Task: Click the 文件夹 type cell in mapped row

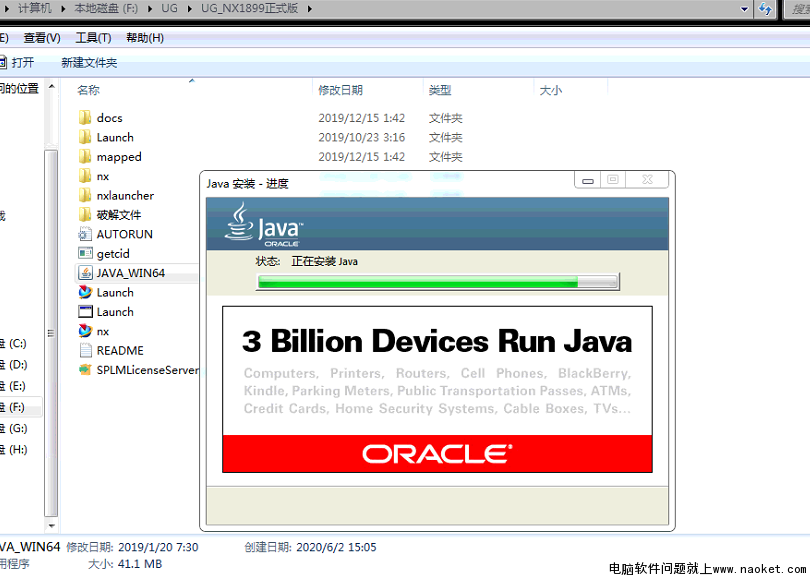Action: (445, 156)
